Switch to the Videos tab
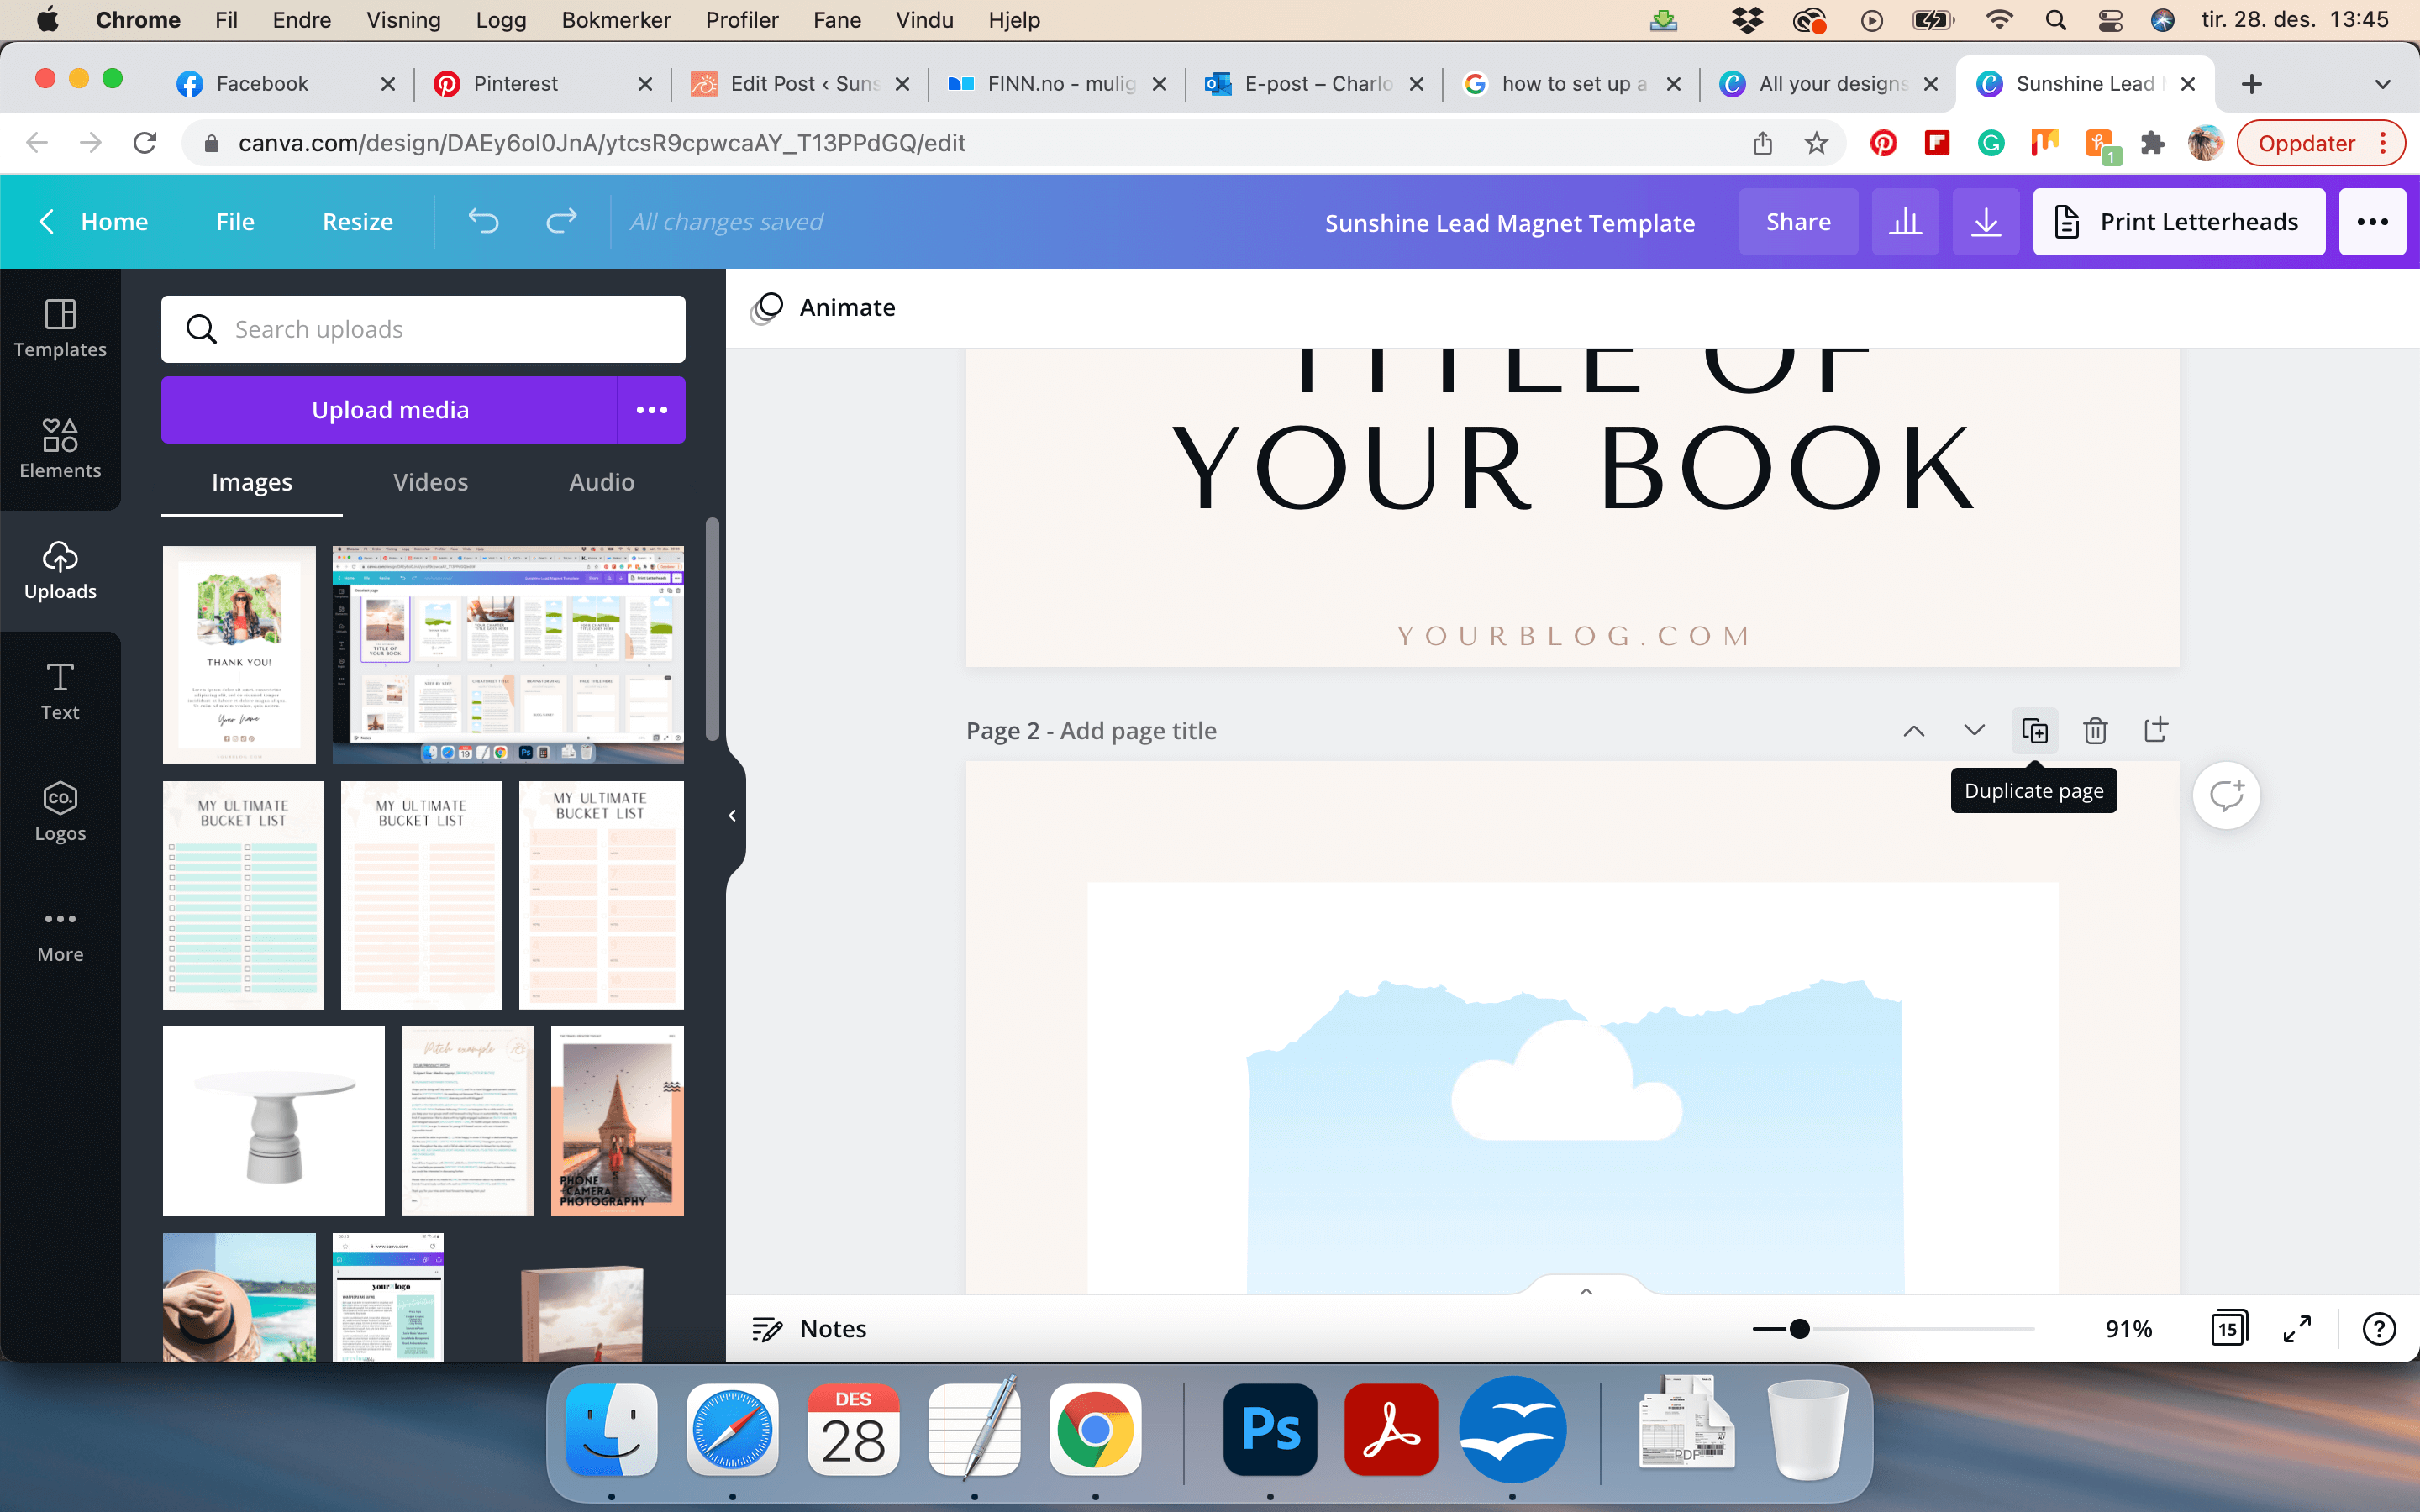 pyautogui.click(x=431, y=483)
